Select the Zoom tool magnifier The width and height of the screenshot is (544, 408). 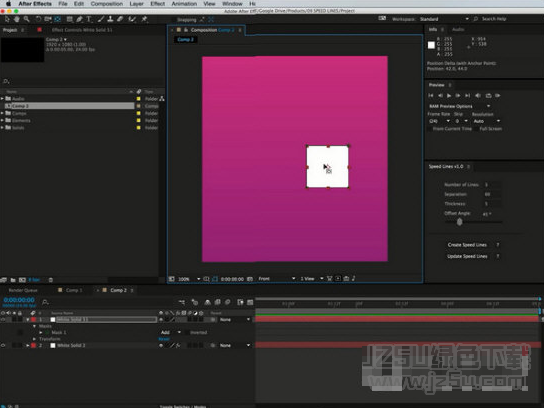26,19
